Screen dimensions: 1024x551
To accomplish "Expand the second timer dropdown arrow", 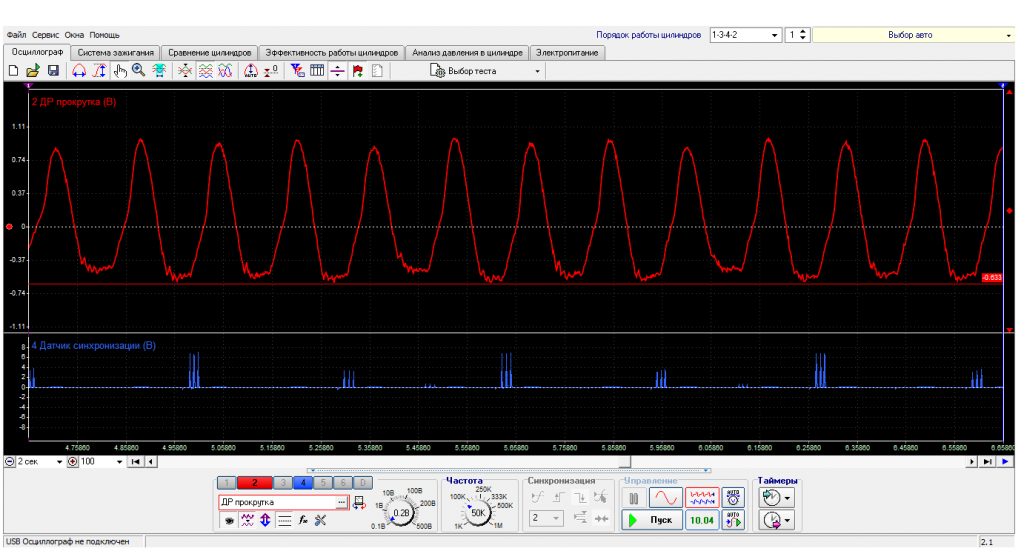I will click(788, 520).
